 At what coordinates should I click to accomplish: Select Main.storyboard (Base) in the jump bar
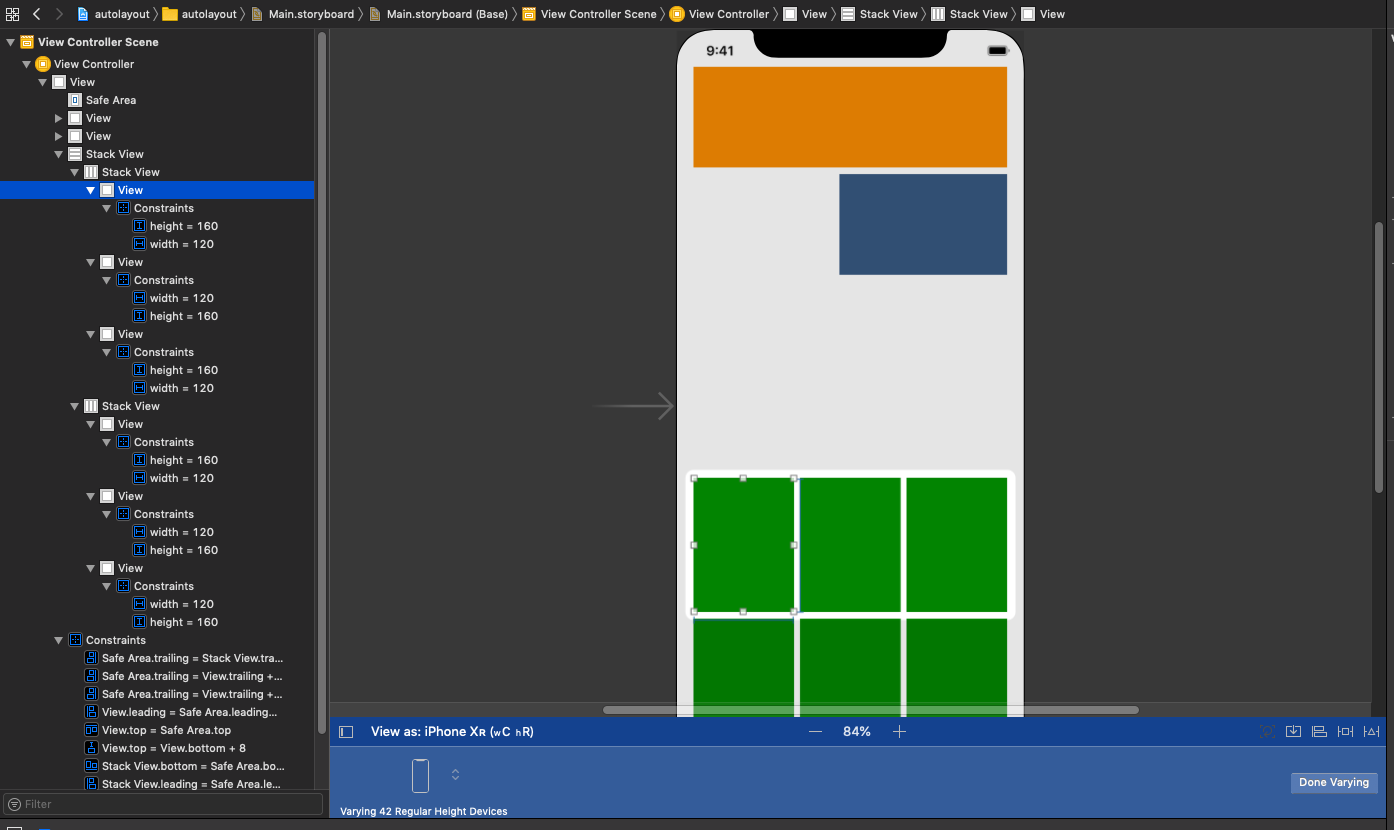(438, 14)
